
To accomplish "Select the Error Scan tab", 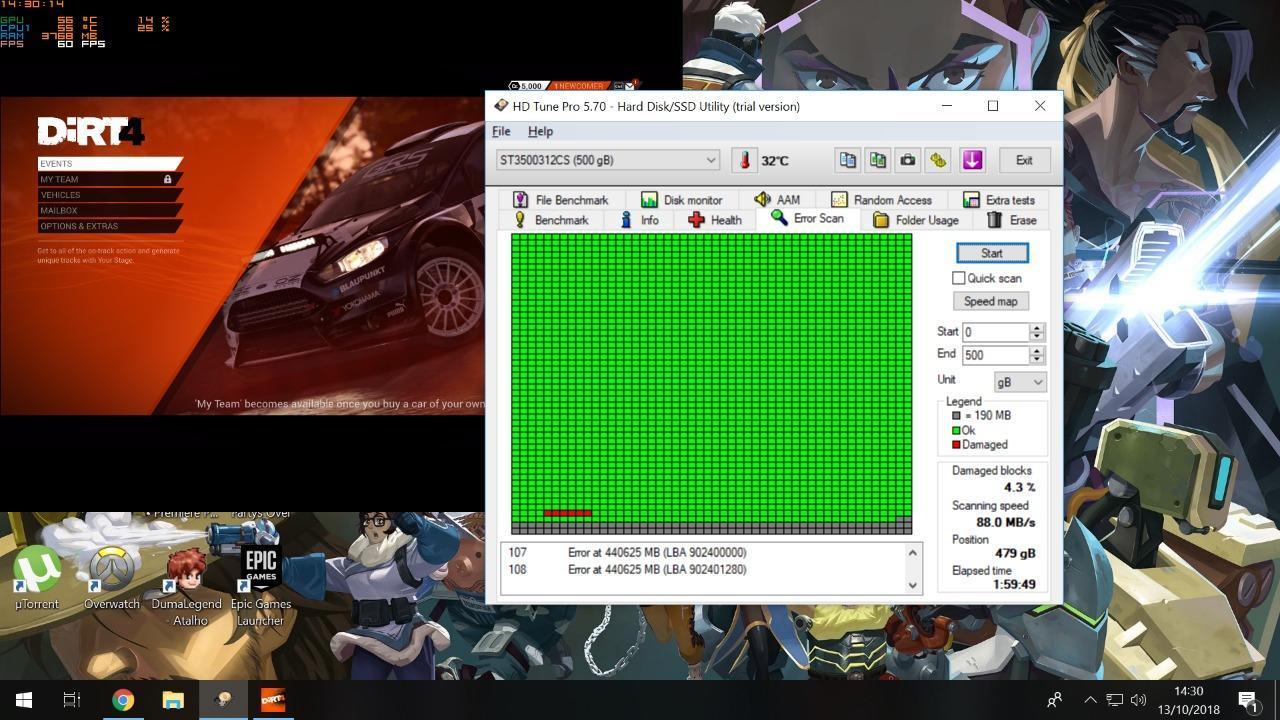I will 807,219.
